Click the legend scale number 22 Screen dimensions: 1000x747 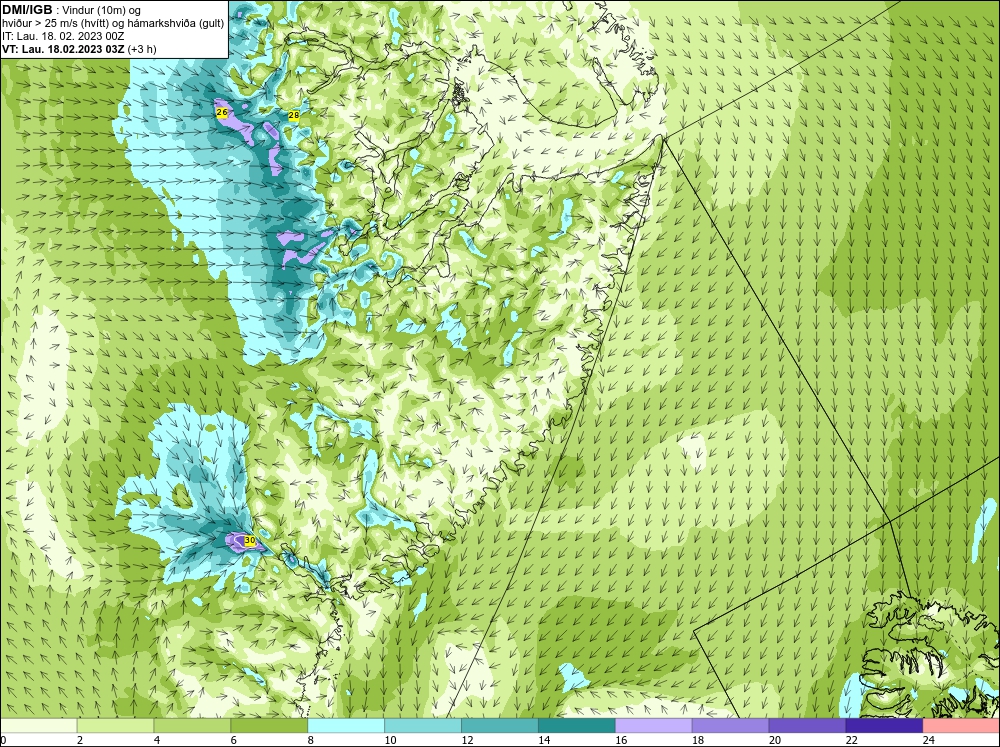click(x=851, y=740)
